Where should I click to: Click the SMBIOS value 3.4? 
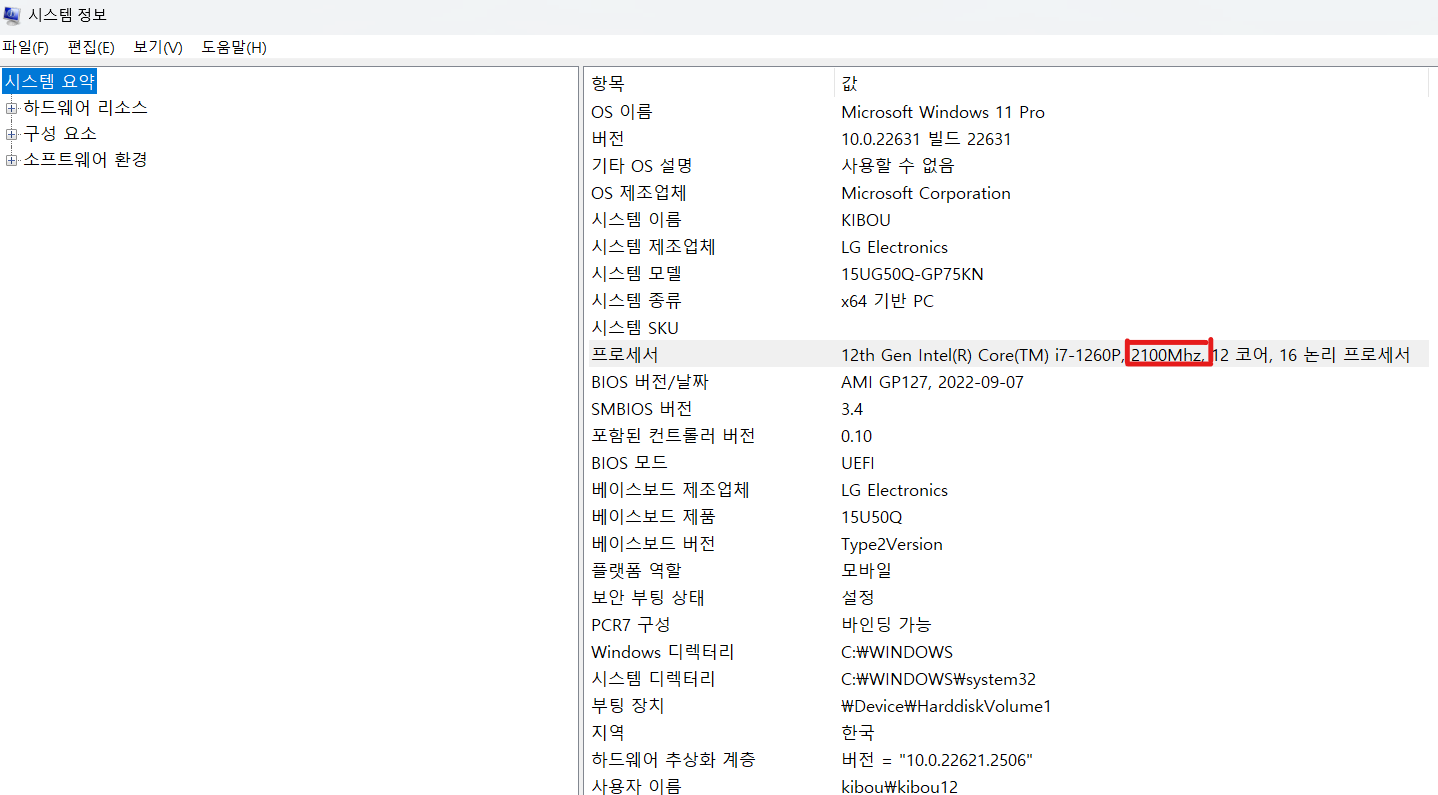pos(852,409)
